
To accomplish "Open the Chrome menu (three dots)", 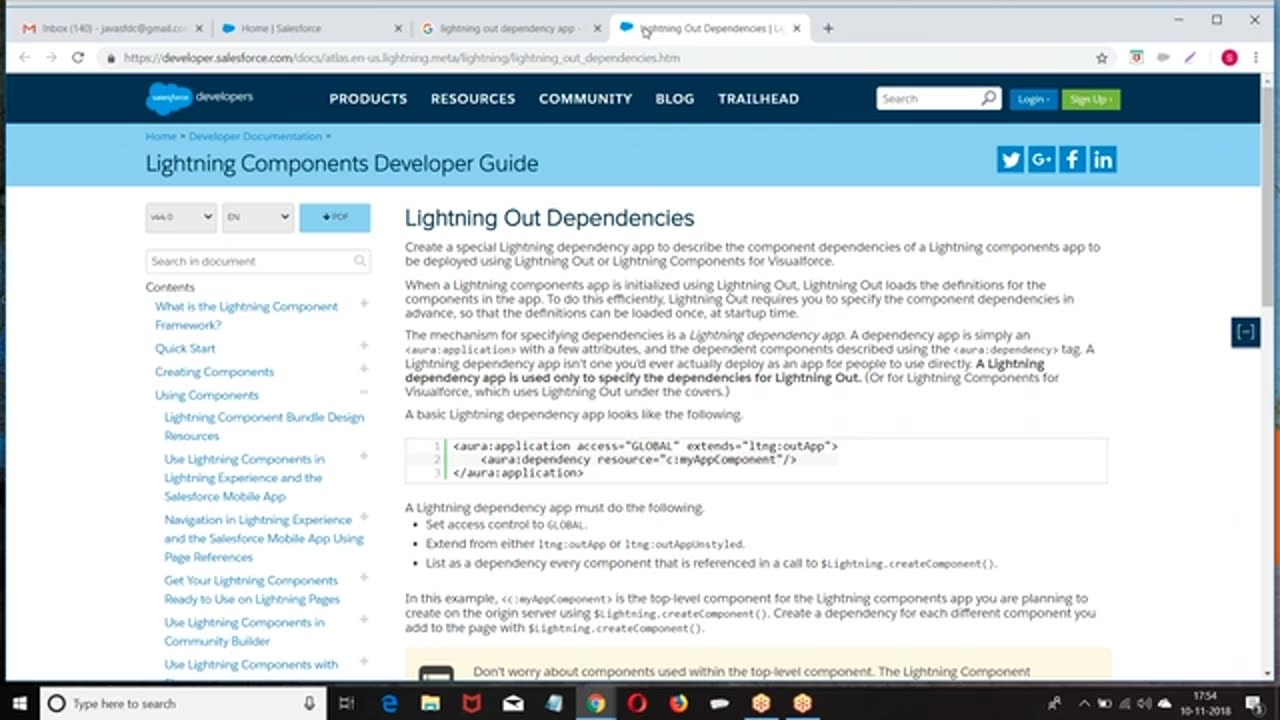I will (x=1256, y=58).
